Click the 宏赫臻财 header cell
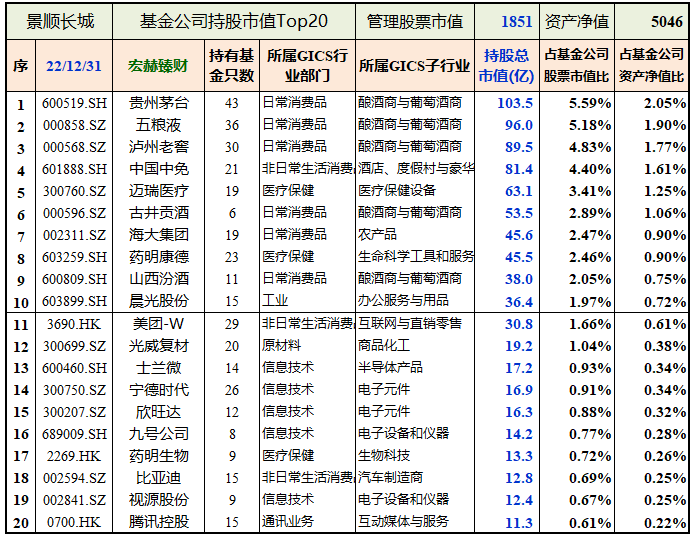 coord(158,66)
